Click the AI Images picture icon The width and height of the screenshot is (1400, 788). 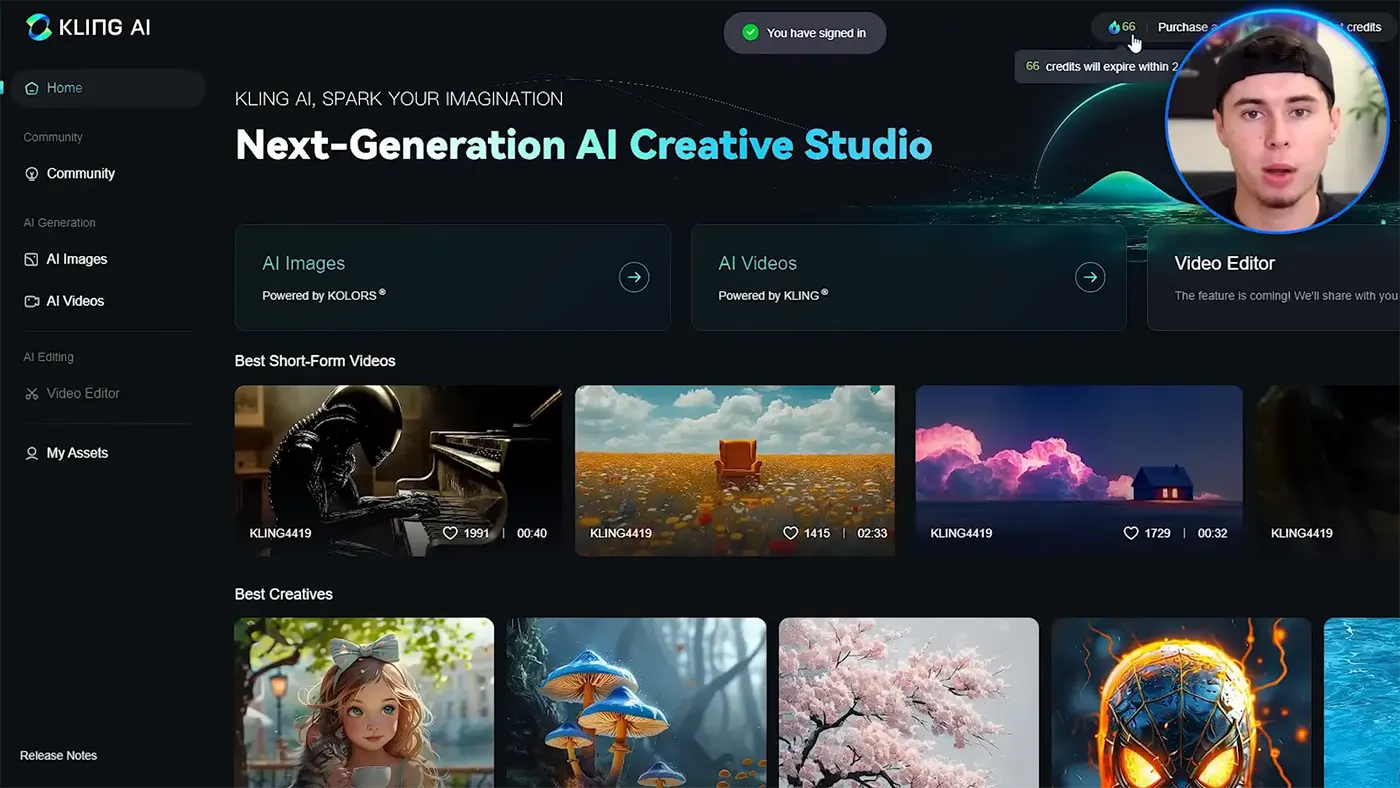(x=31, y=259)
